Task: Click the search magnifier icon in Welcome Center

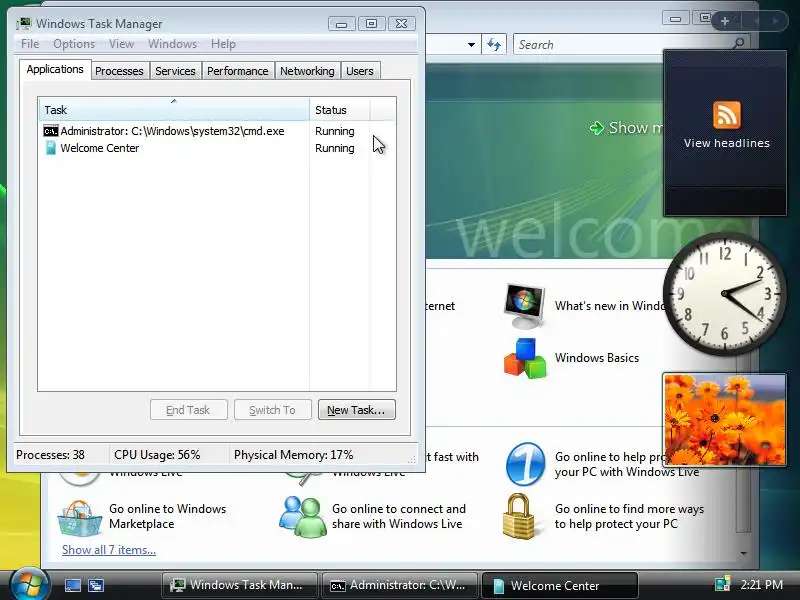Action: coord(738,44)
